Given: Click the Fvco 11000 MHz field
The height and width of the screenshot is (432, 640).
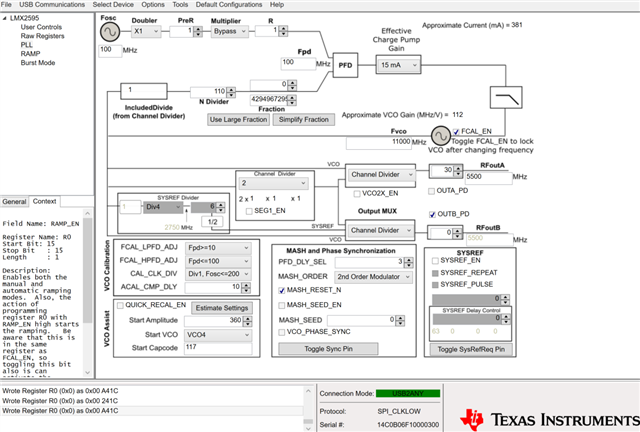Looking at the screenshot, I should tap(379, 143).
